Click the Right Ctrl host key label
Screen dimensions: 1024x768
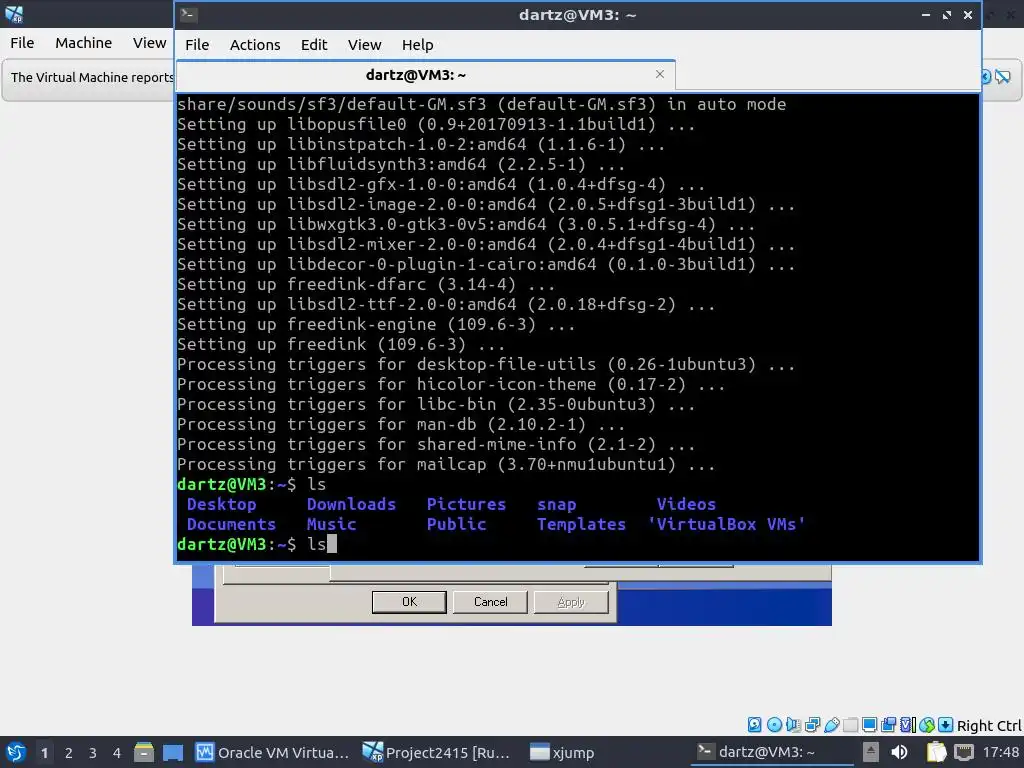click(x=989, y=726)
